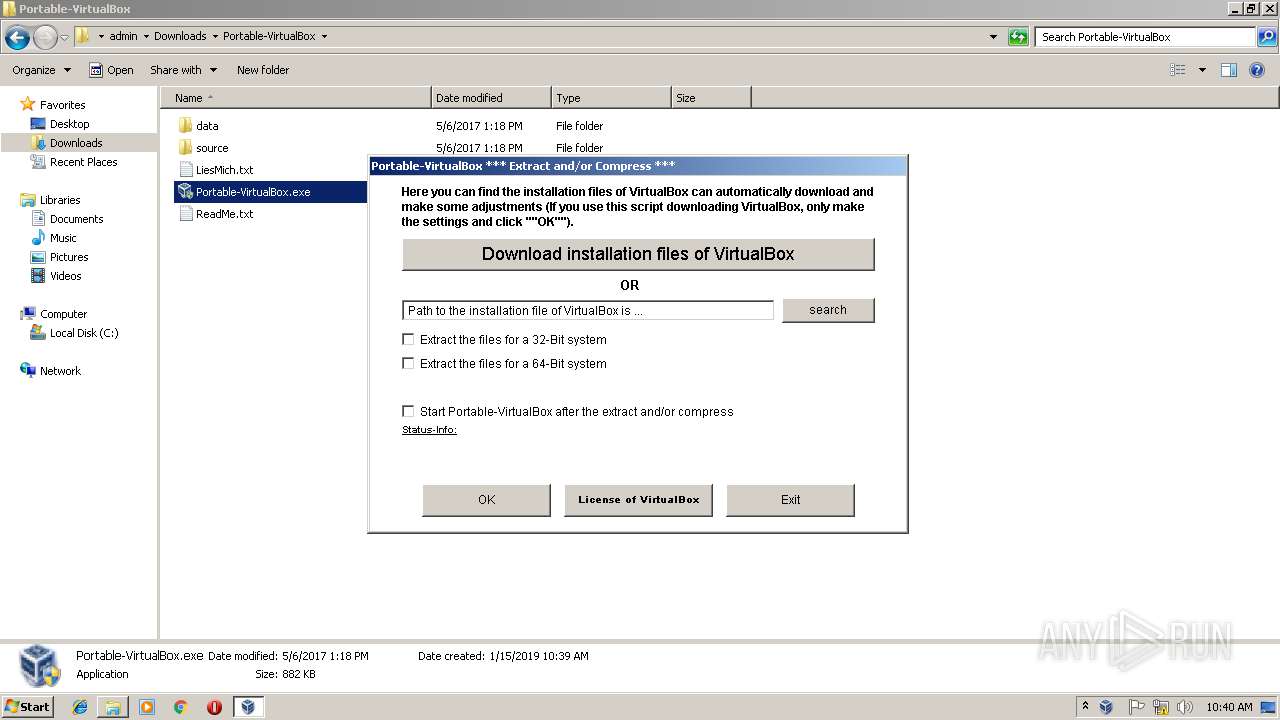Click the Search Portable-VirtualBox box
This screenshot has width=1280, height=720.
(1145, 37)
